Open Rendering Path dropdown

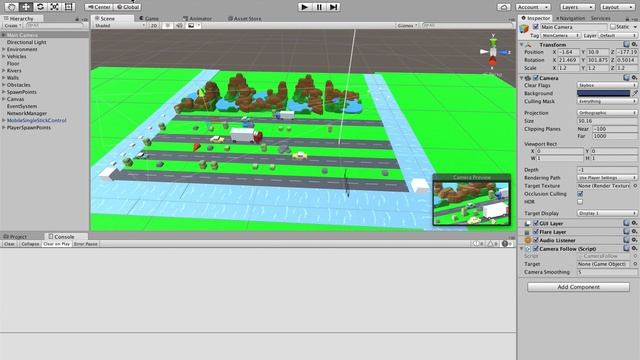click(607, 178)
